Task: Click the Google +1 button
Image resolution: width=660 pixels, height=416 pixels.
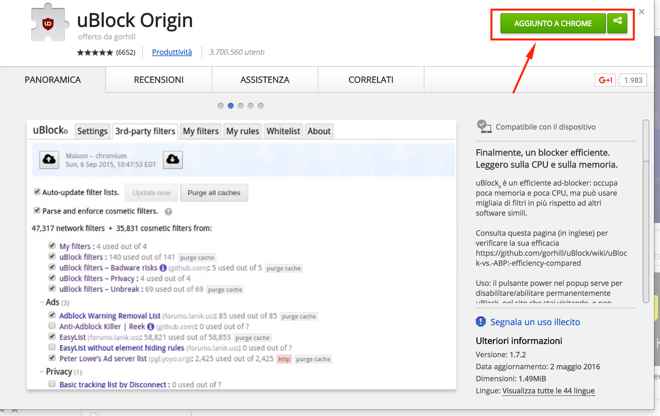Action: point(605,80)
